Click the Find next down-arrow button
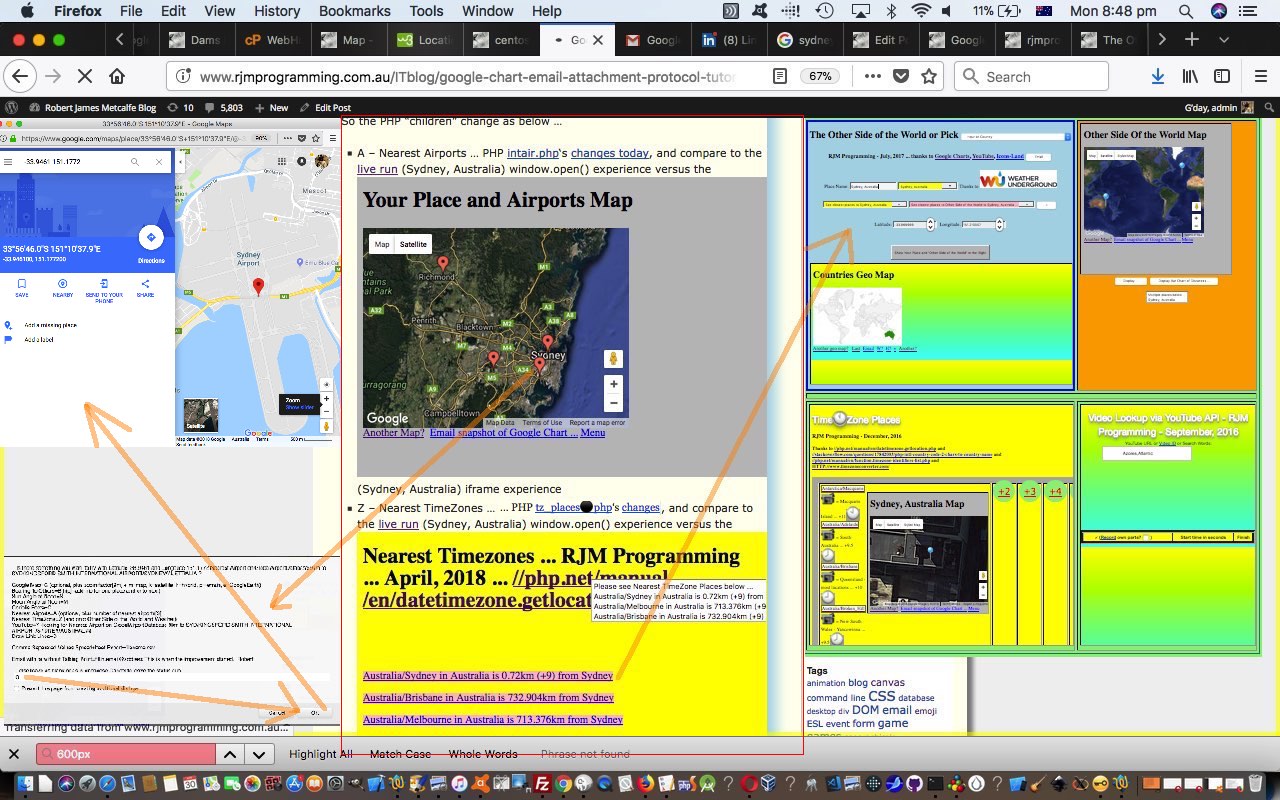The height and width of the screenshot is (800, 1280). (x=258, y=754)
